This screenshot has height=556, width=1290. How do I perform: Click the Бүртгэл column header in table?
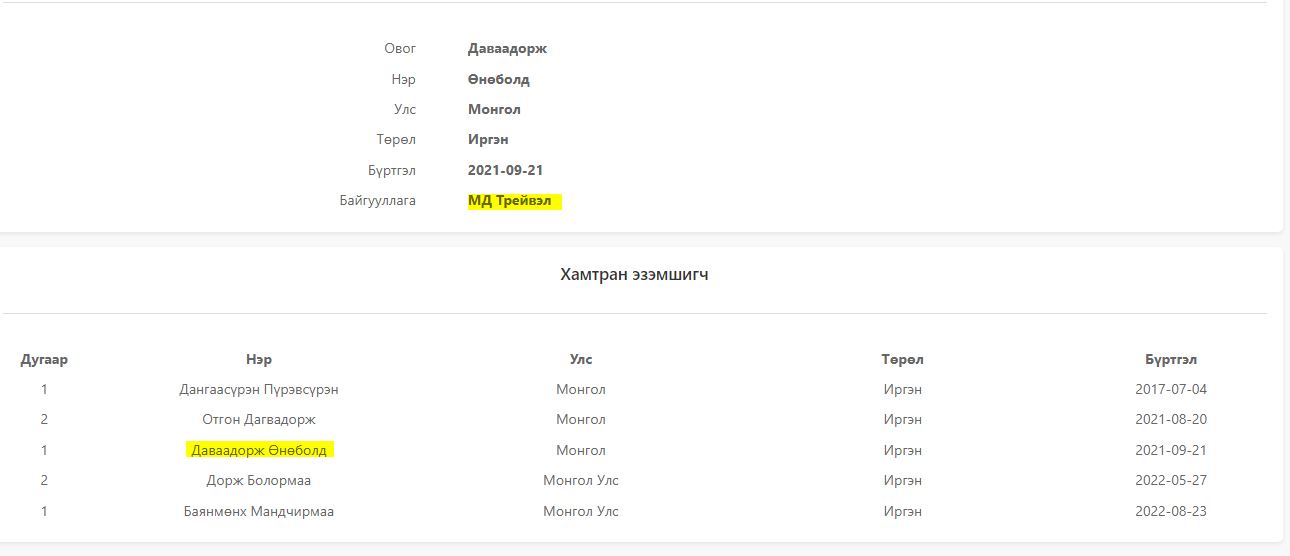tap(1171, 359)
